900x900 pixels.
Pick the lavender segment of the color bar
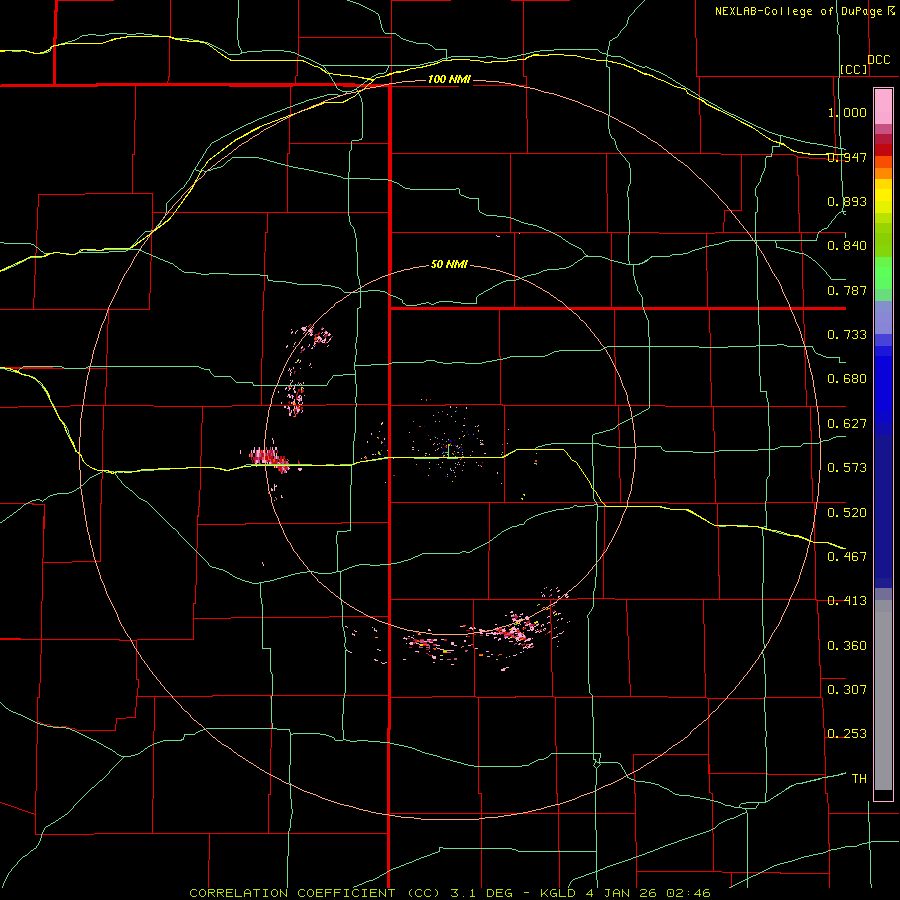coord(883,317)
